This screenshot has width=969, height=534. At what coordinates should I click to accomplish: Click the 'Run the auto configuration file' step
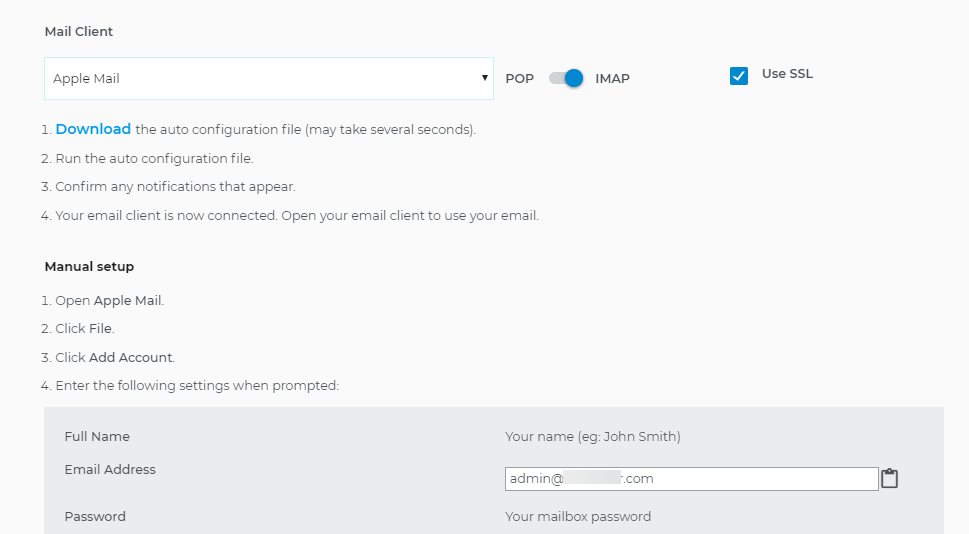[154, 158]
